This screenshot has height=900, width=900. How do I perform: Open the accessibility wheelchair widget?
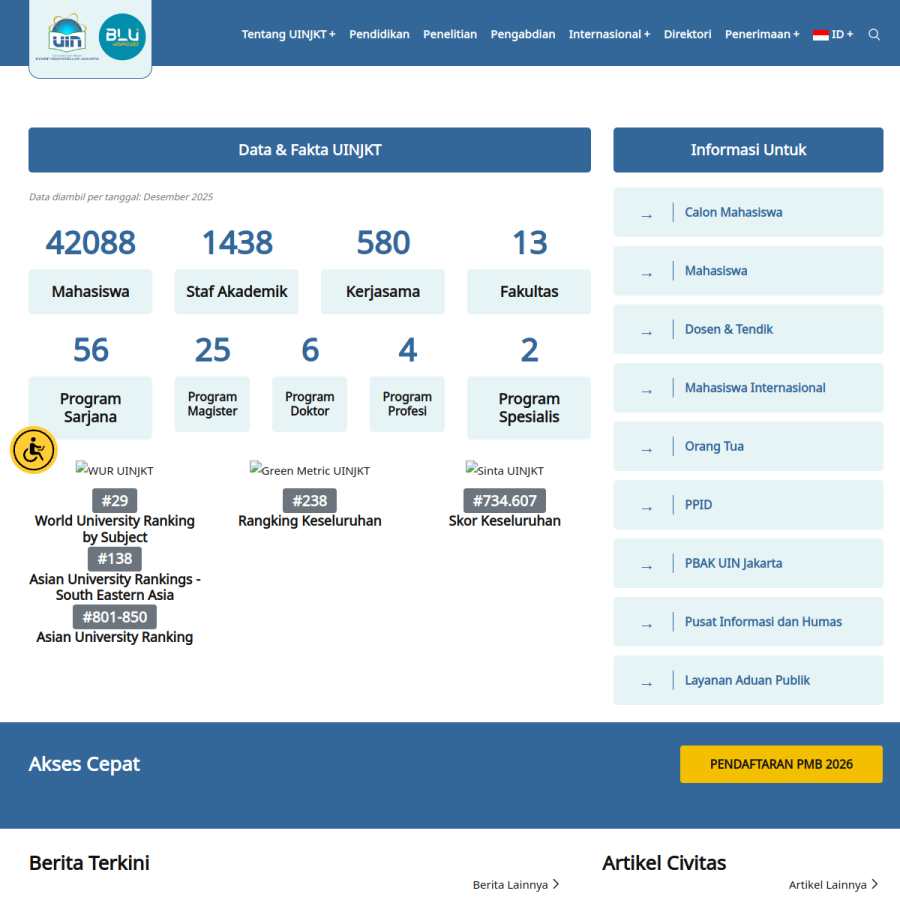33,450
